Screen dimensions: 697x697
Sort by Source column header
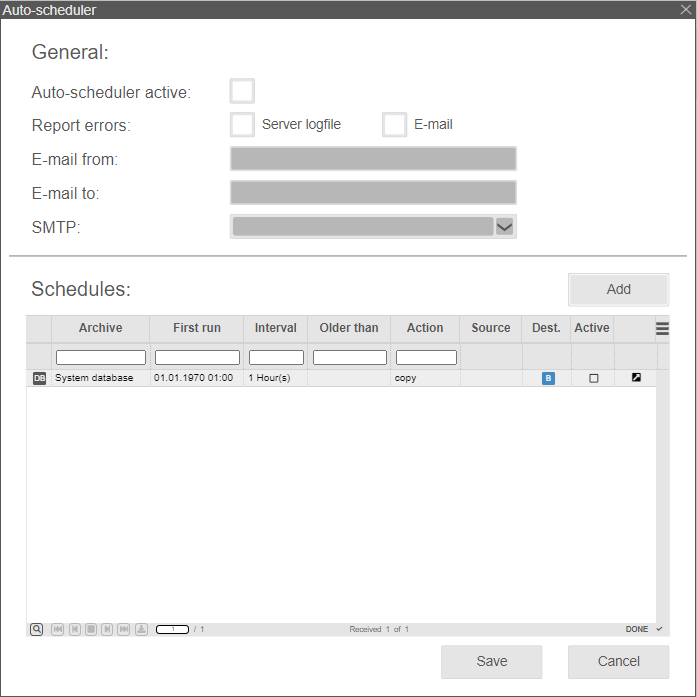[491, 328]
